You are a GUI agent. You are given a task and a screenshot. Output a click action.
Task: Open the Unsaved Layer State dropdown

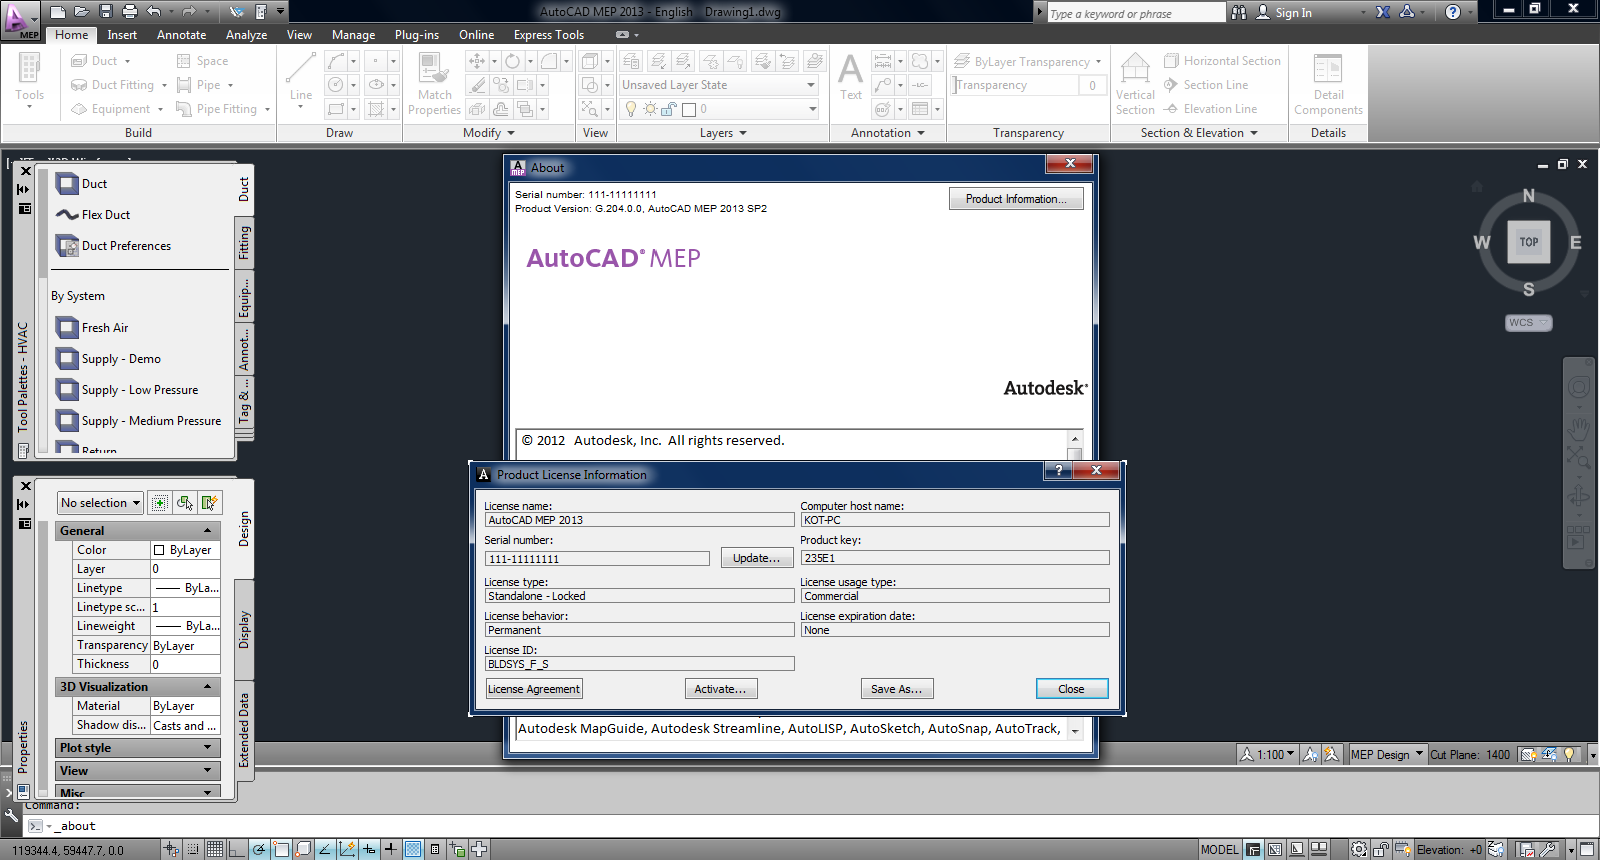tap(719, 85)
